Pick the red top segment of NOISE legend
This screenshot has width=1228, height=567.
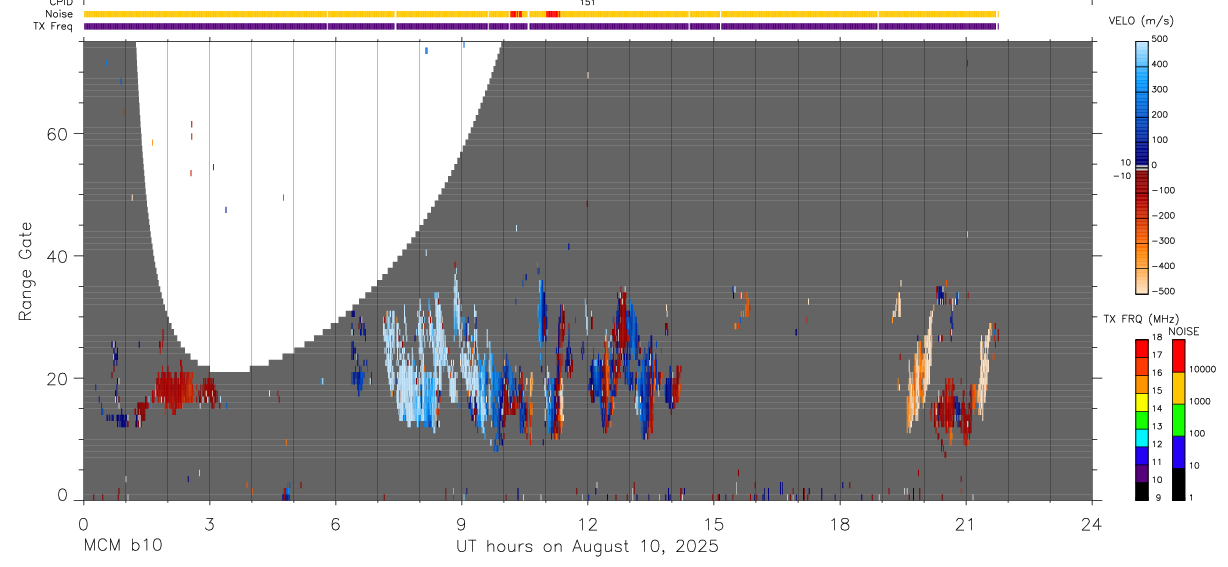click(1178, 355)
